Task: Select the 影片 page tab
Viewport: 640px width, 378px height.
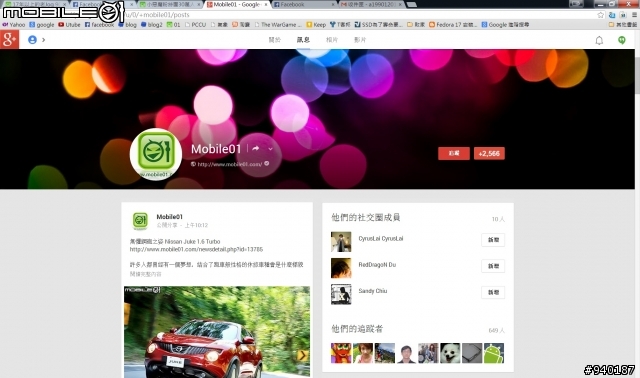Action: [360, 40]
